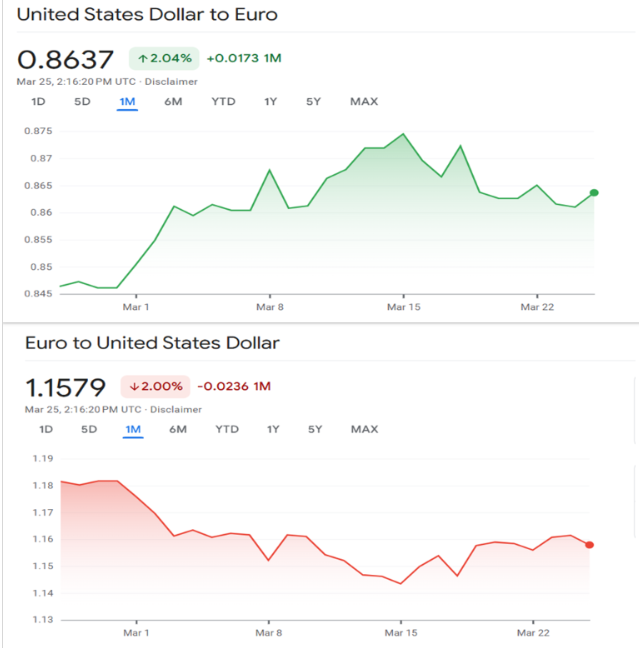This screenshot has width=639, height=648.
Task: Choose 6M range on USD to Euro chart
Action: (x=173, y=101)
